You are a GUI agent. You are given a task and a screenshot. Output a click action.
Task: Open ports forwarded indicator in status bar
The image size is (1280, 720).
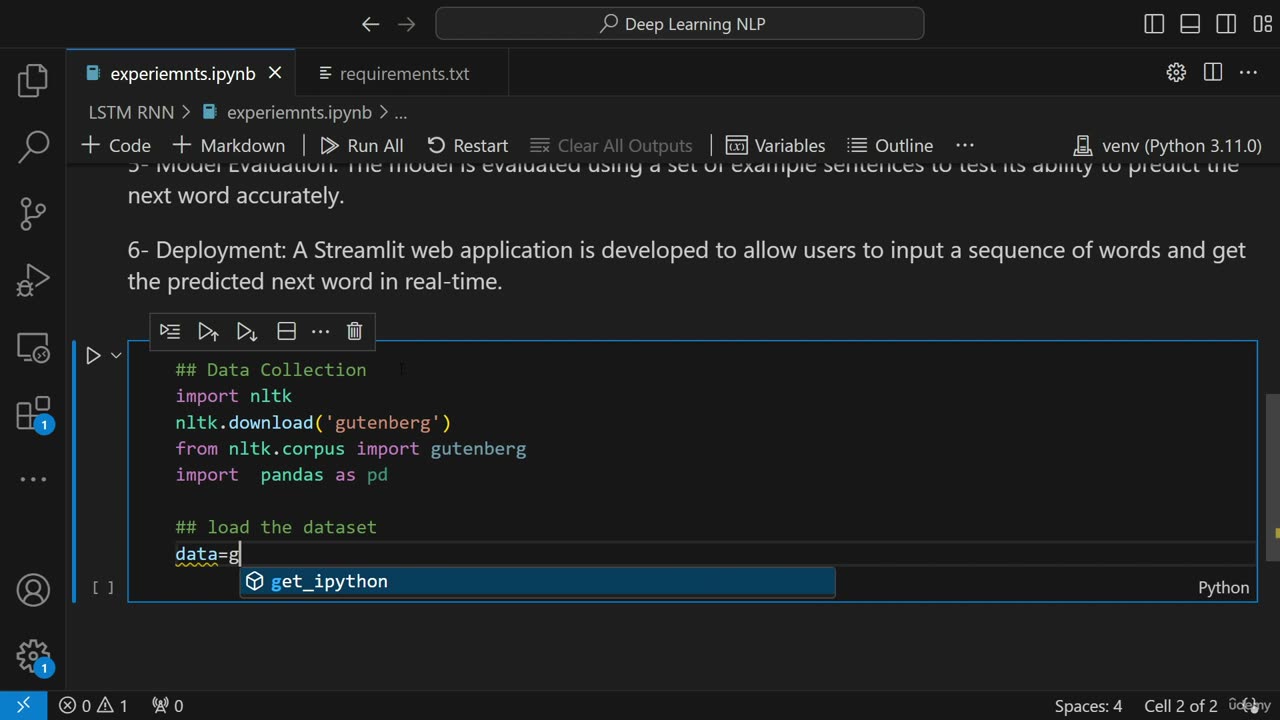click(167, 706)
